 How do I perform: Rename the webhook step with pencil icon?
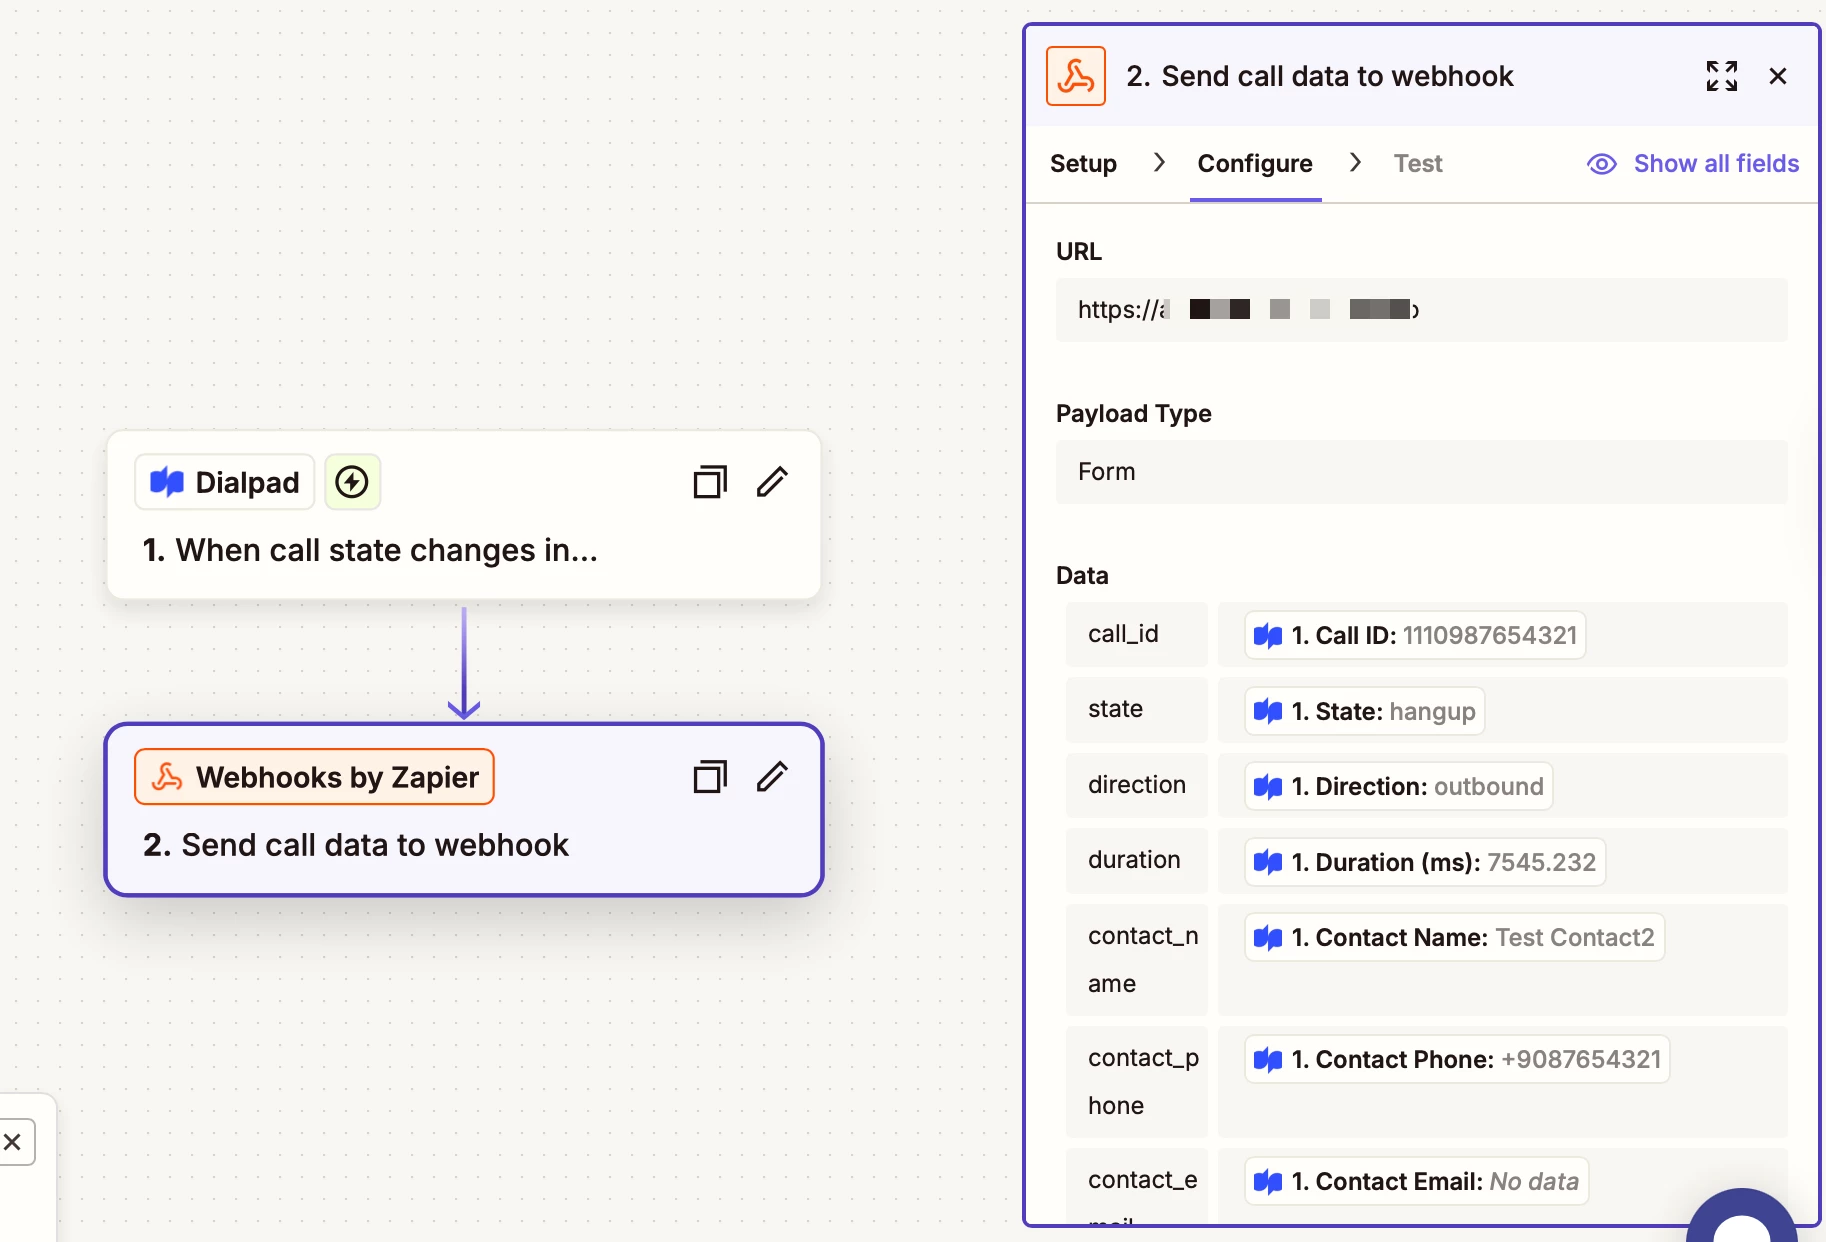point(772,777)
